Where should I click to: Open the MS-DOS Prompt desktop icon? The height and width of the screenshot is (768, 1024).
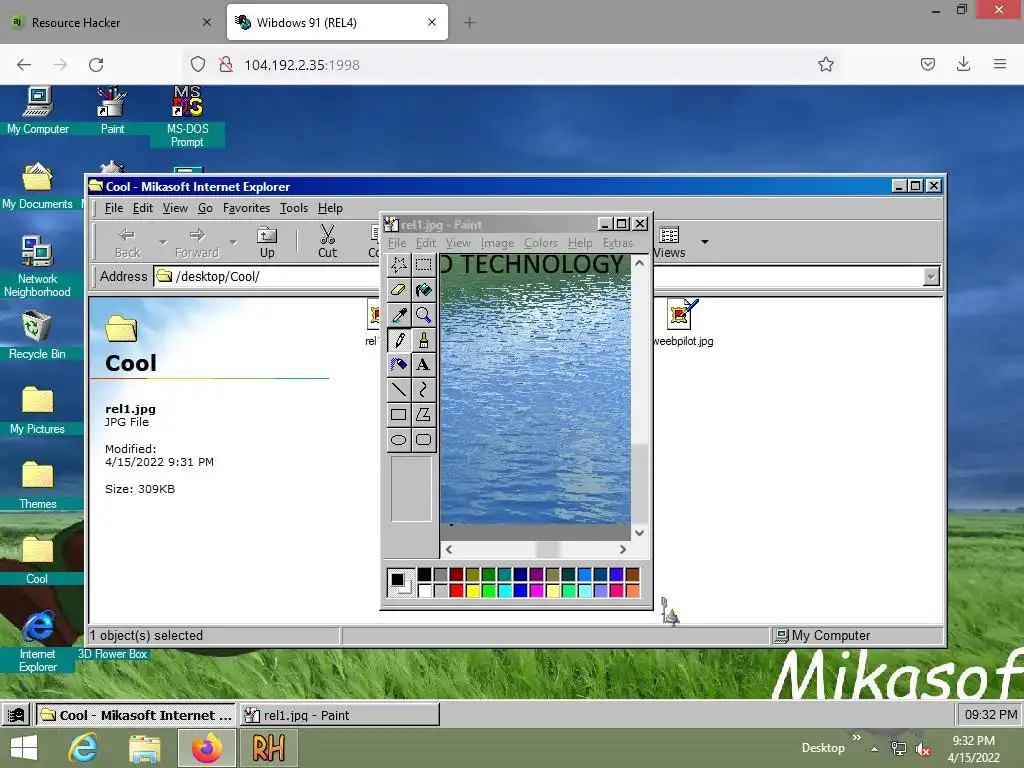coord(187,116)
